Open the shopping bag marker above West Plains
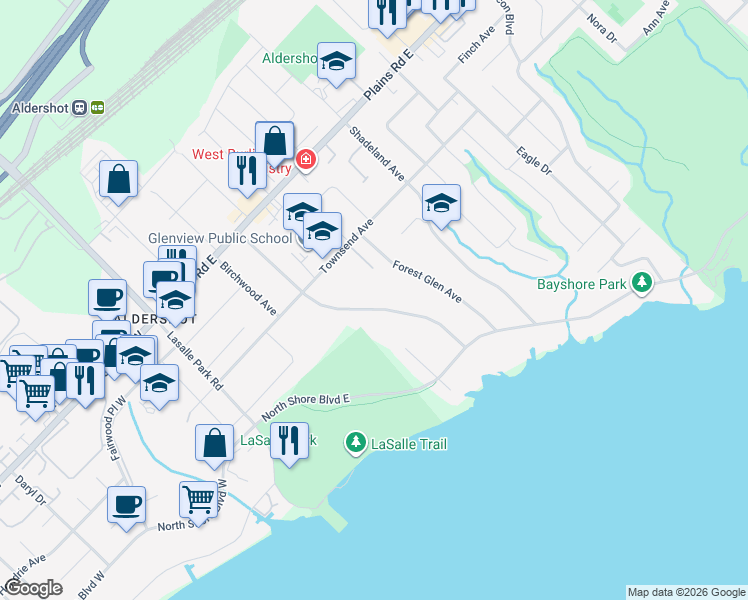748x600 pixels. click(x=274, y=140)
